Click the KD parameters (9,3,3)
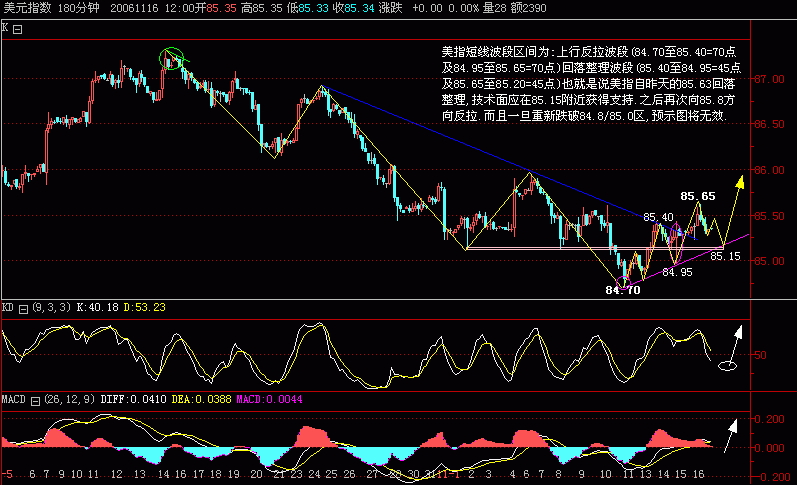The image size is (797, 485). 51,308
